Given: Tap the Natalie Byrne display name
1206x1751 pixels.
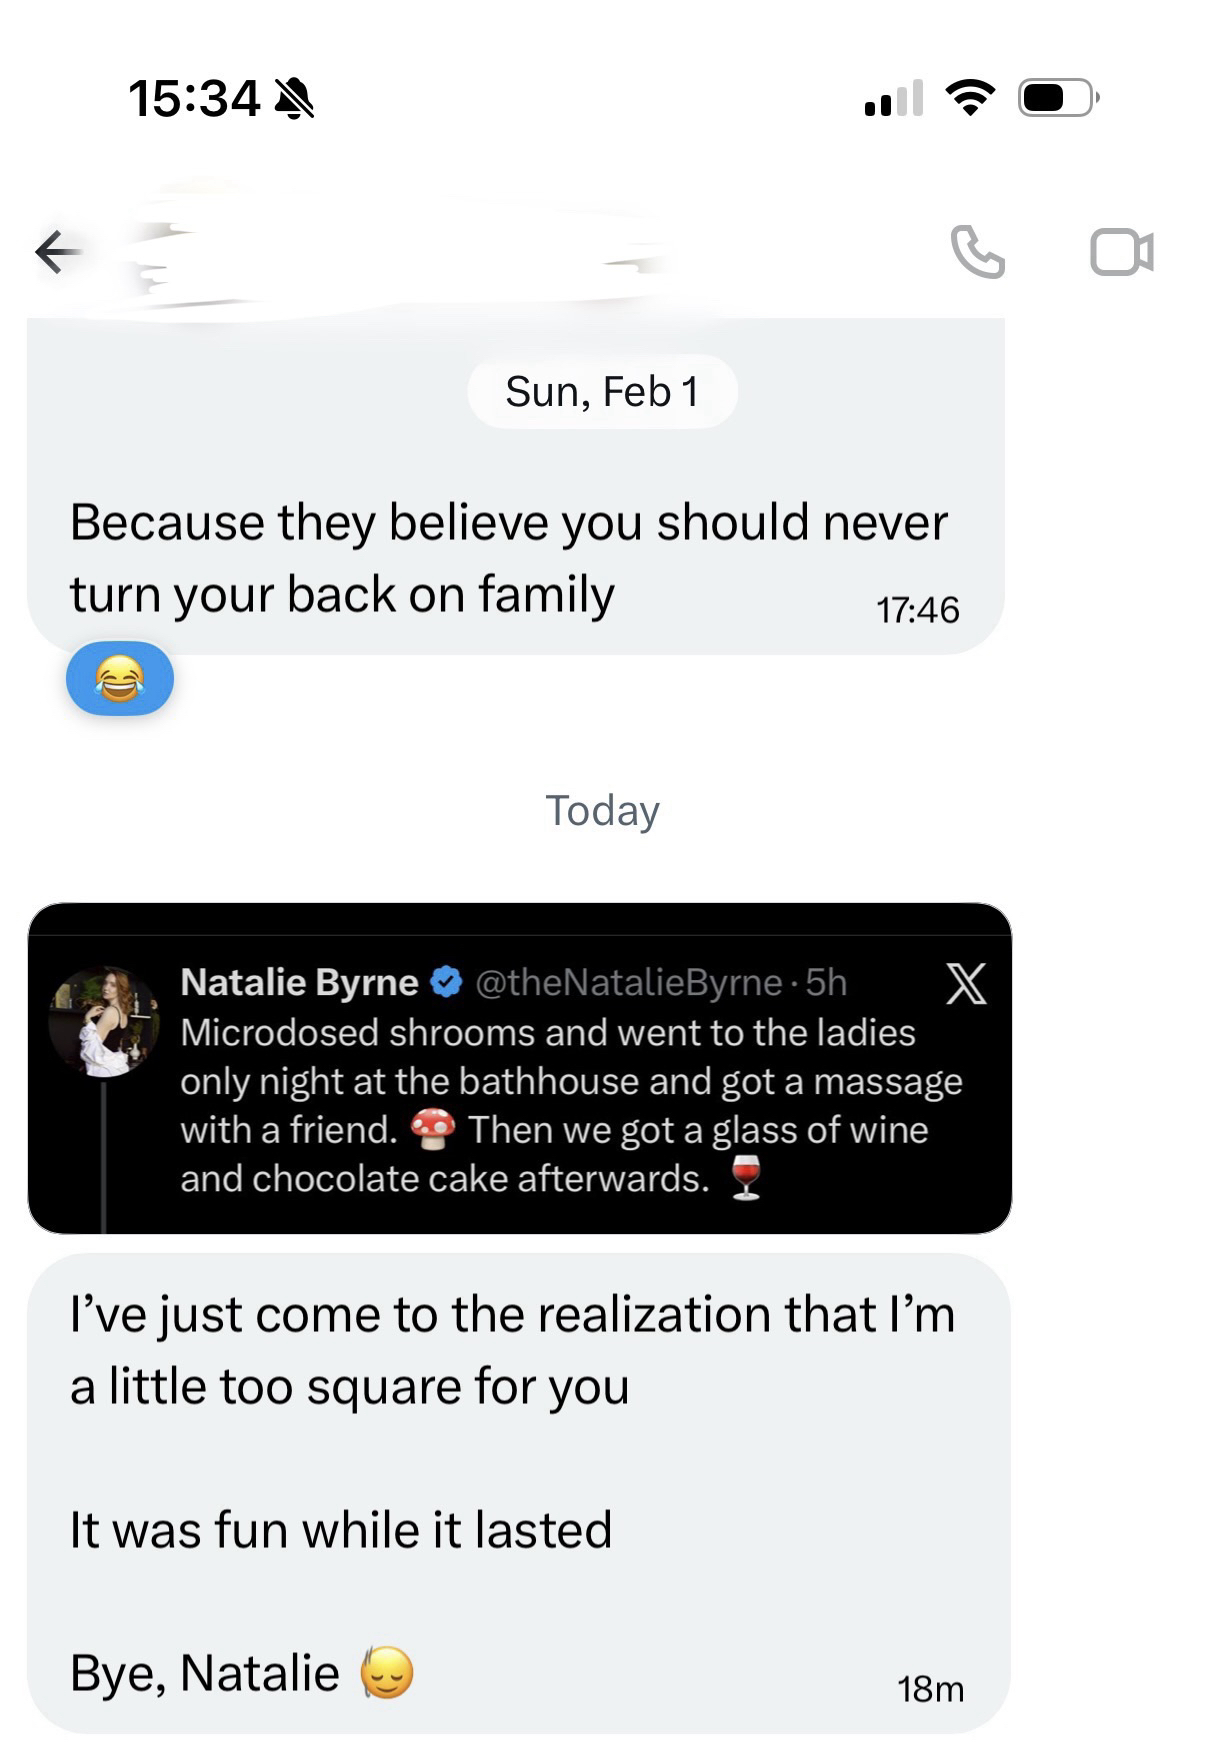Looking at the screenshot, I should (299, 982).
